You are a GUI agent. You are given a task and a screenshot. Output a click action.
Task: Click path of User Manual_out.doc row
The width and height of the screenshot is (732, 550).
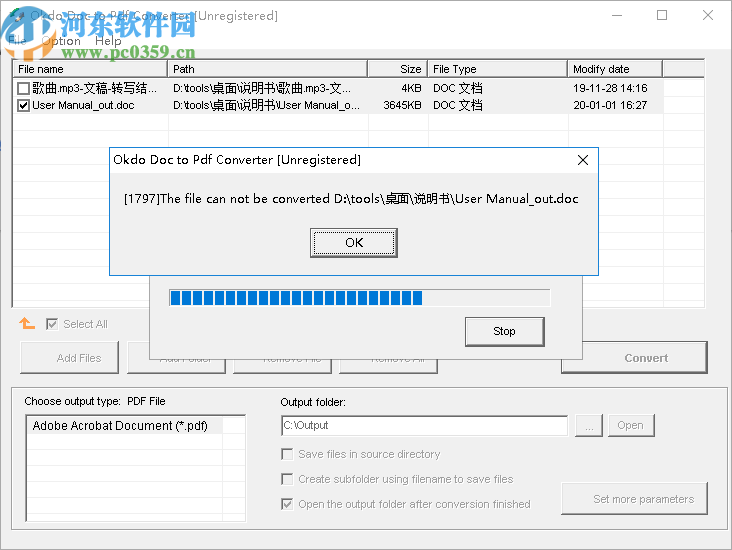(x=267, y=106)
